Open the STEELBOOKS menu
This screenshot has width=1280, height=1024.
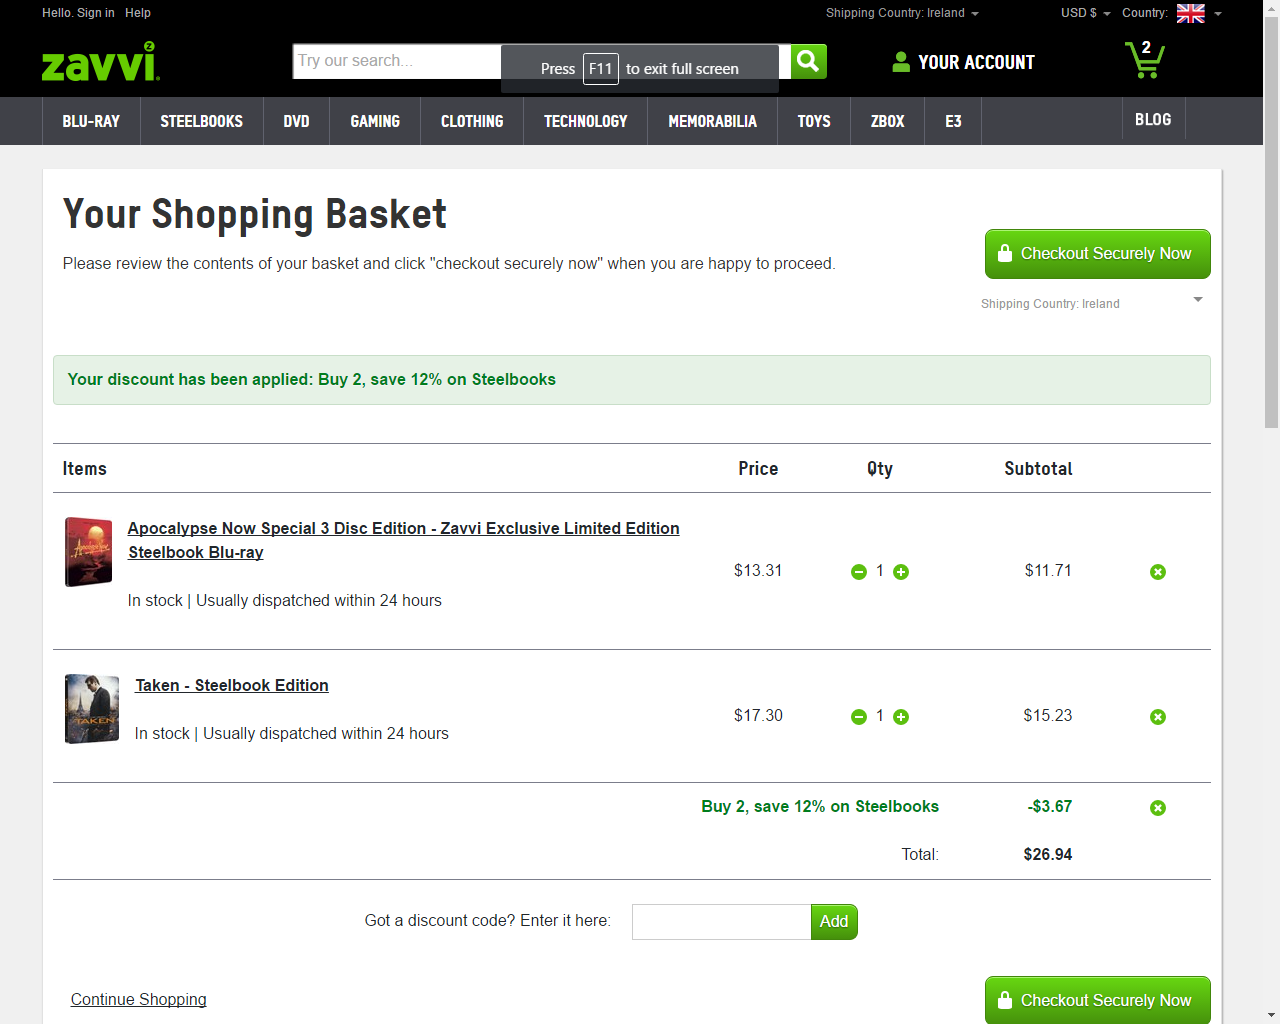tap(202, 121)
